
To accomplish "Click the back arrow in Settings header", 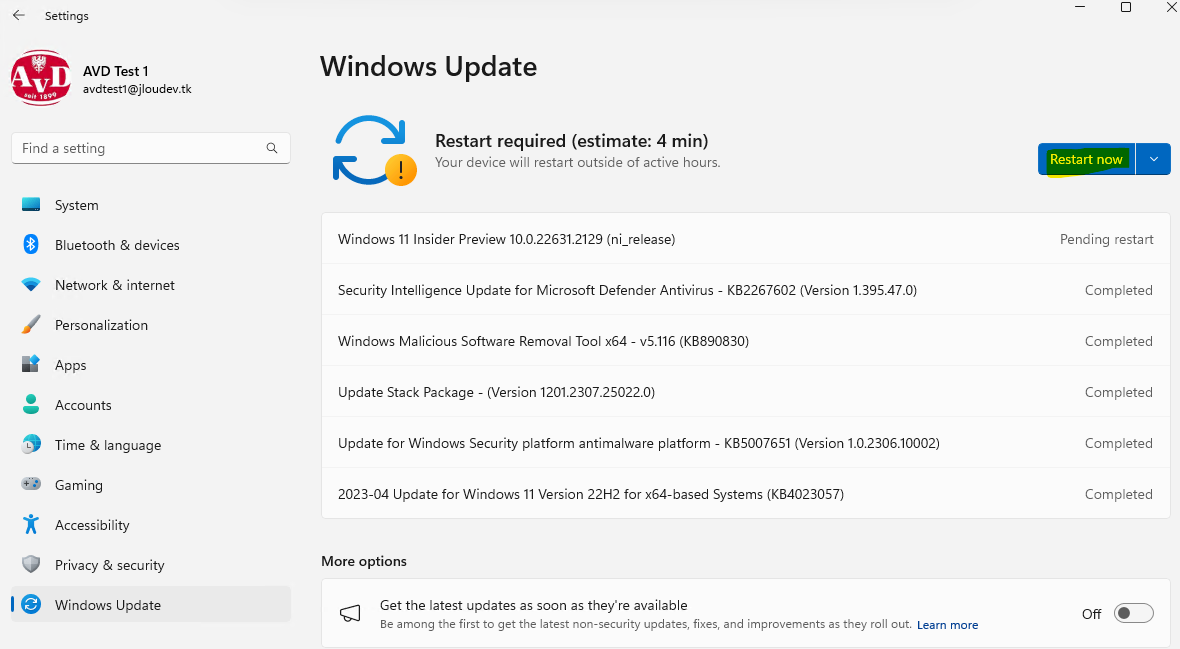I will [19, 15].
